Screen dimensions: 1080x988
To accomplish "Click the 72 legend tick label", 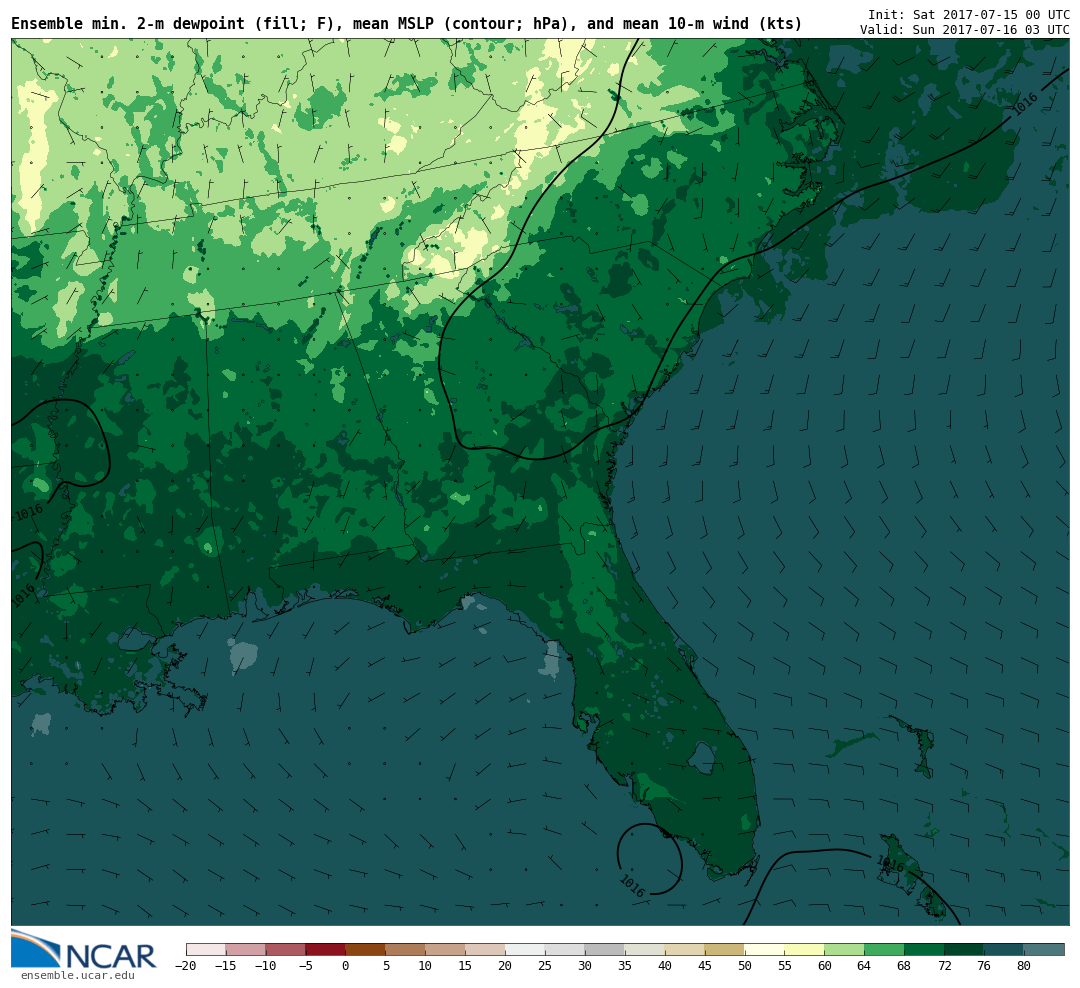I will point(944,966).
